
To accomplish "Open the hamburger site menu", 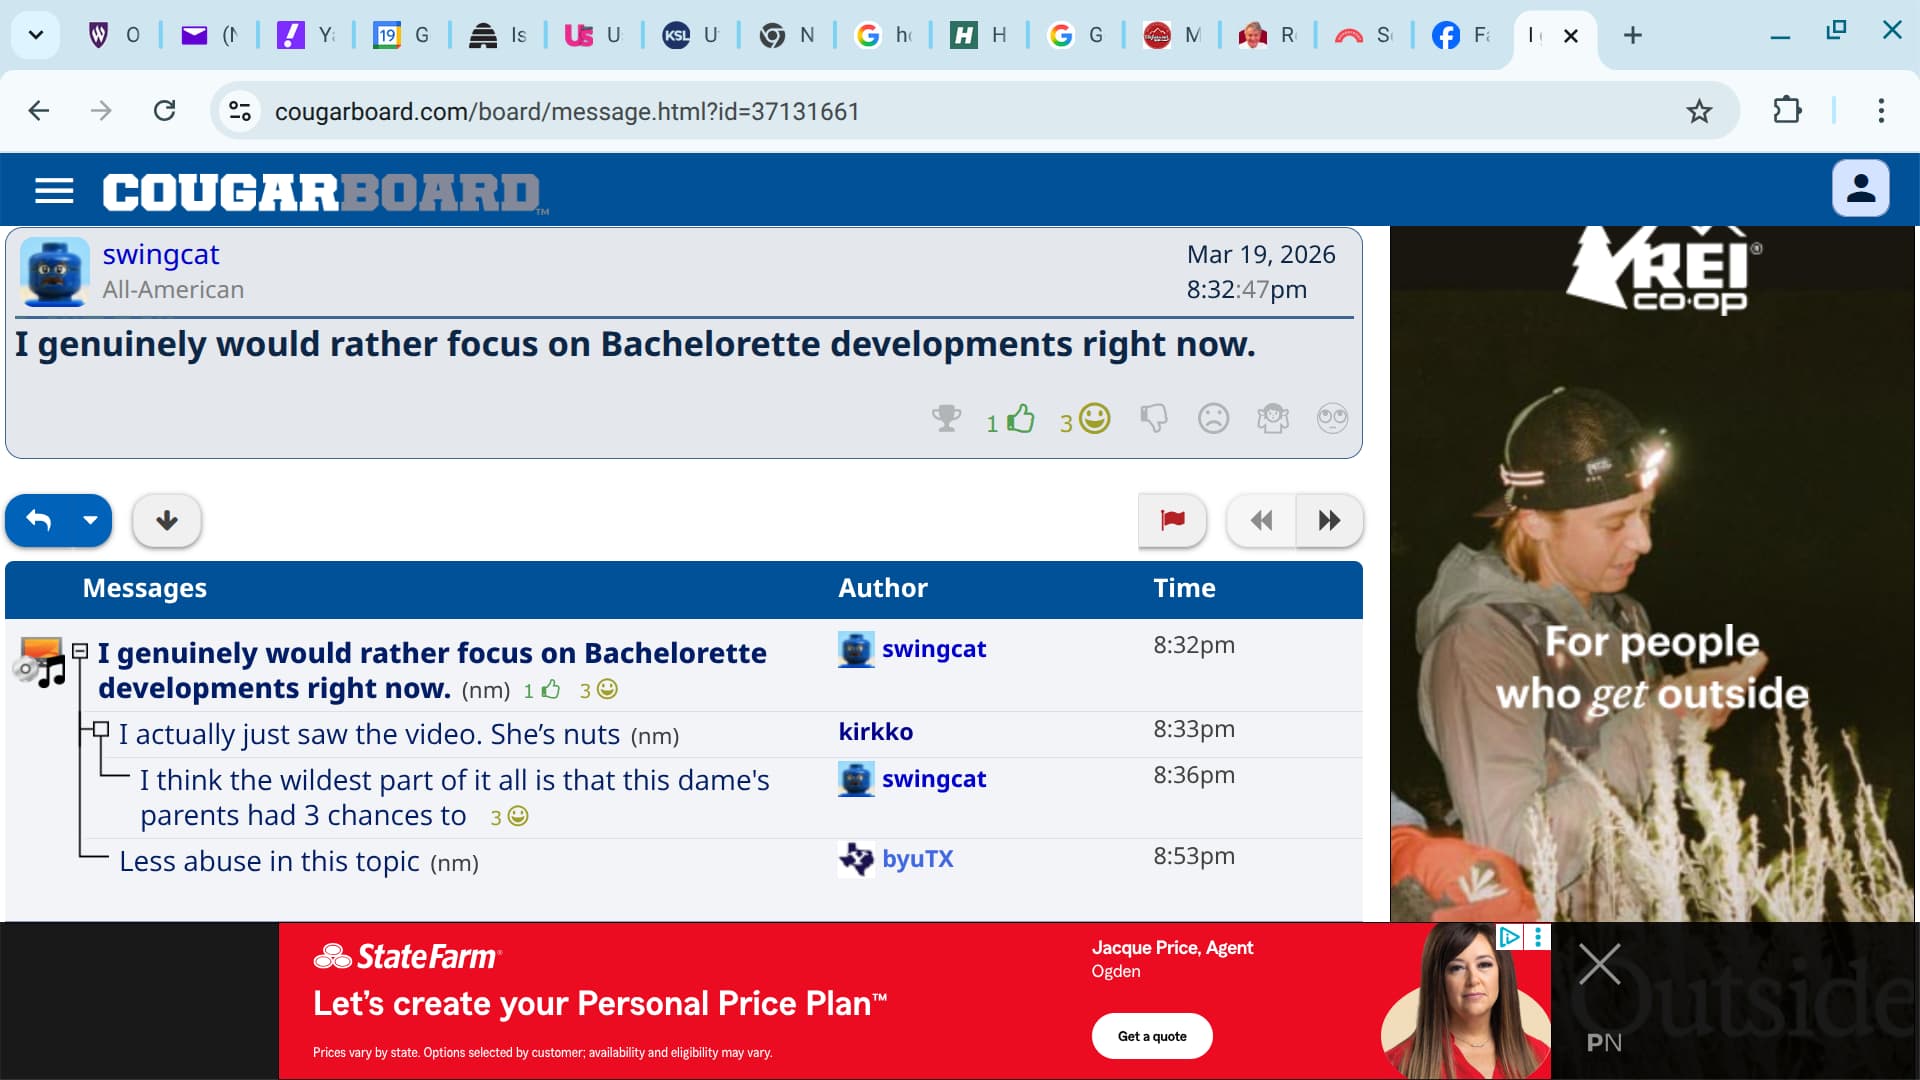I will pos(54,190).
